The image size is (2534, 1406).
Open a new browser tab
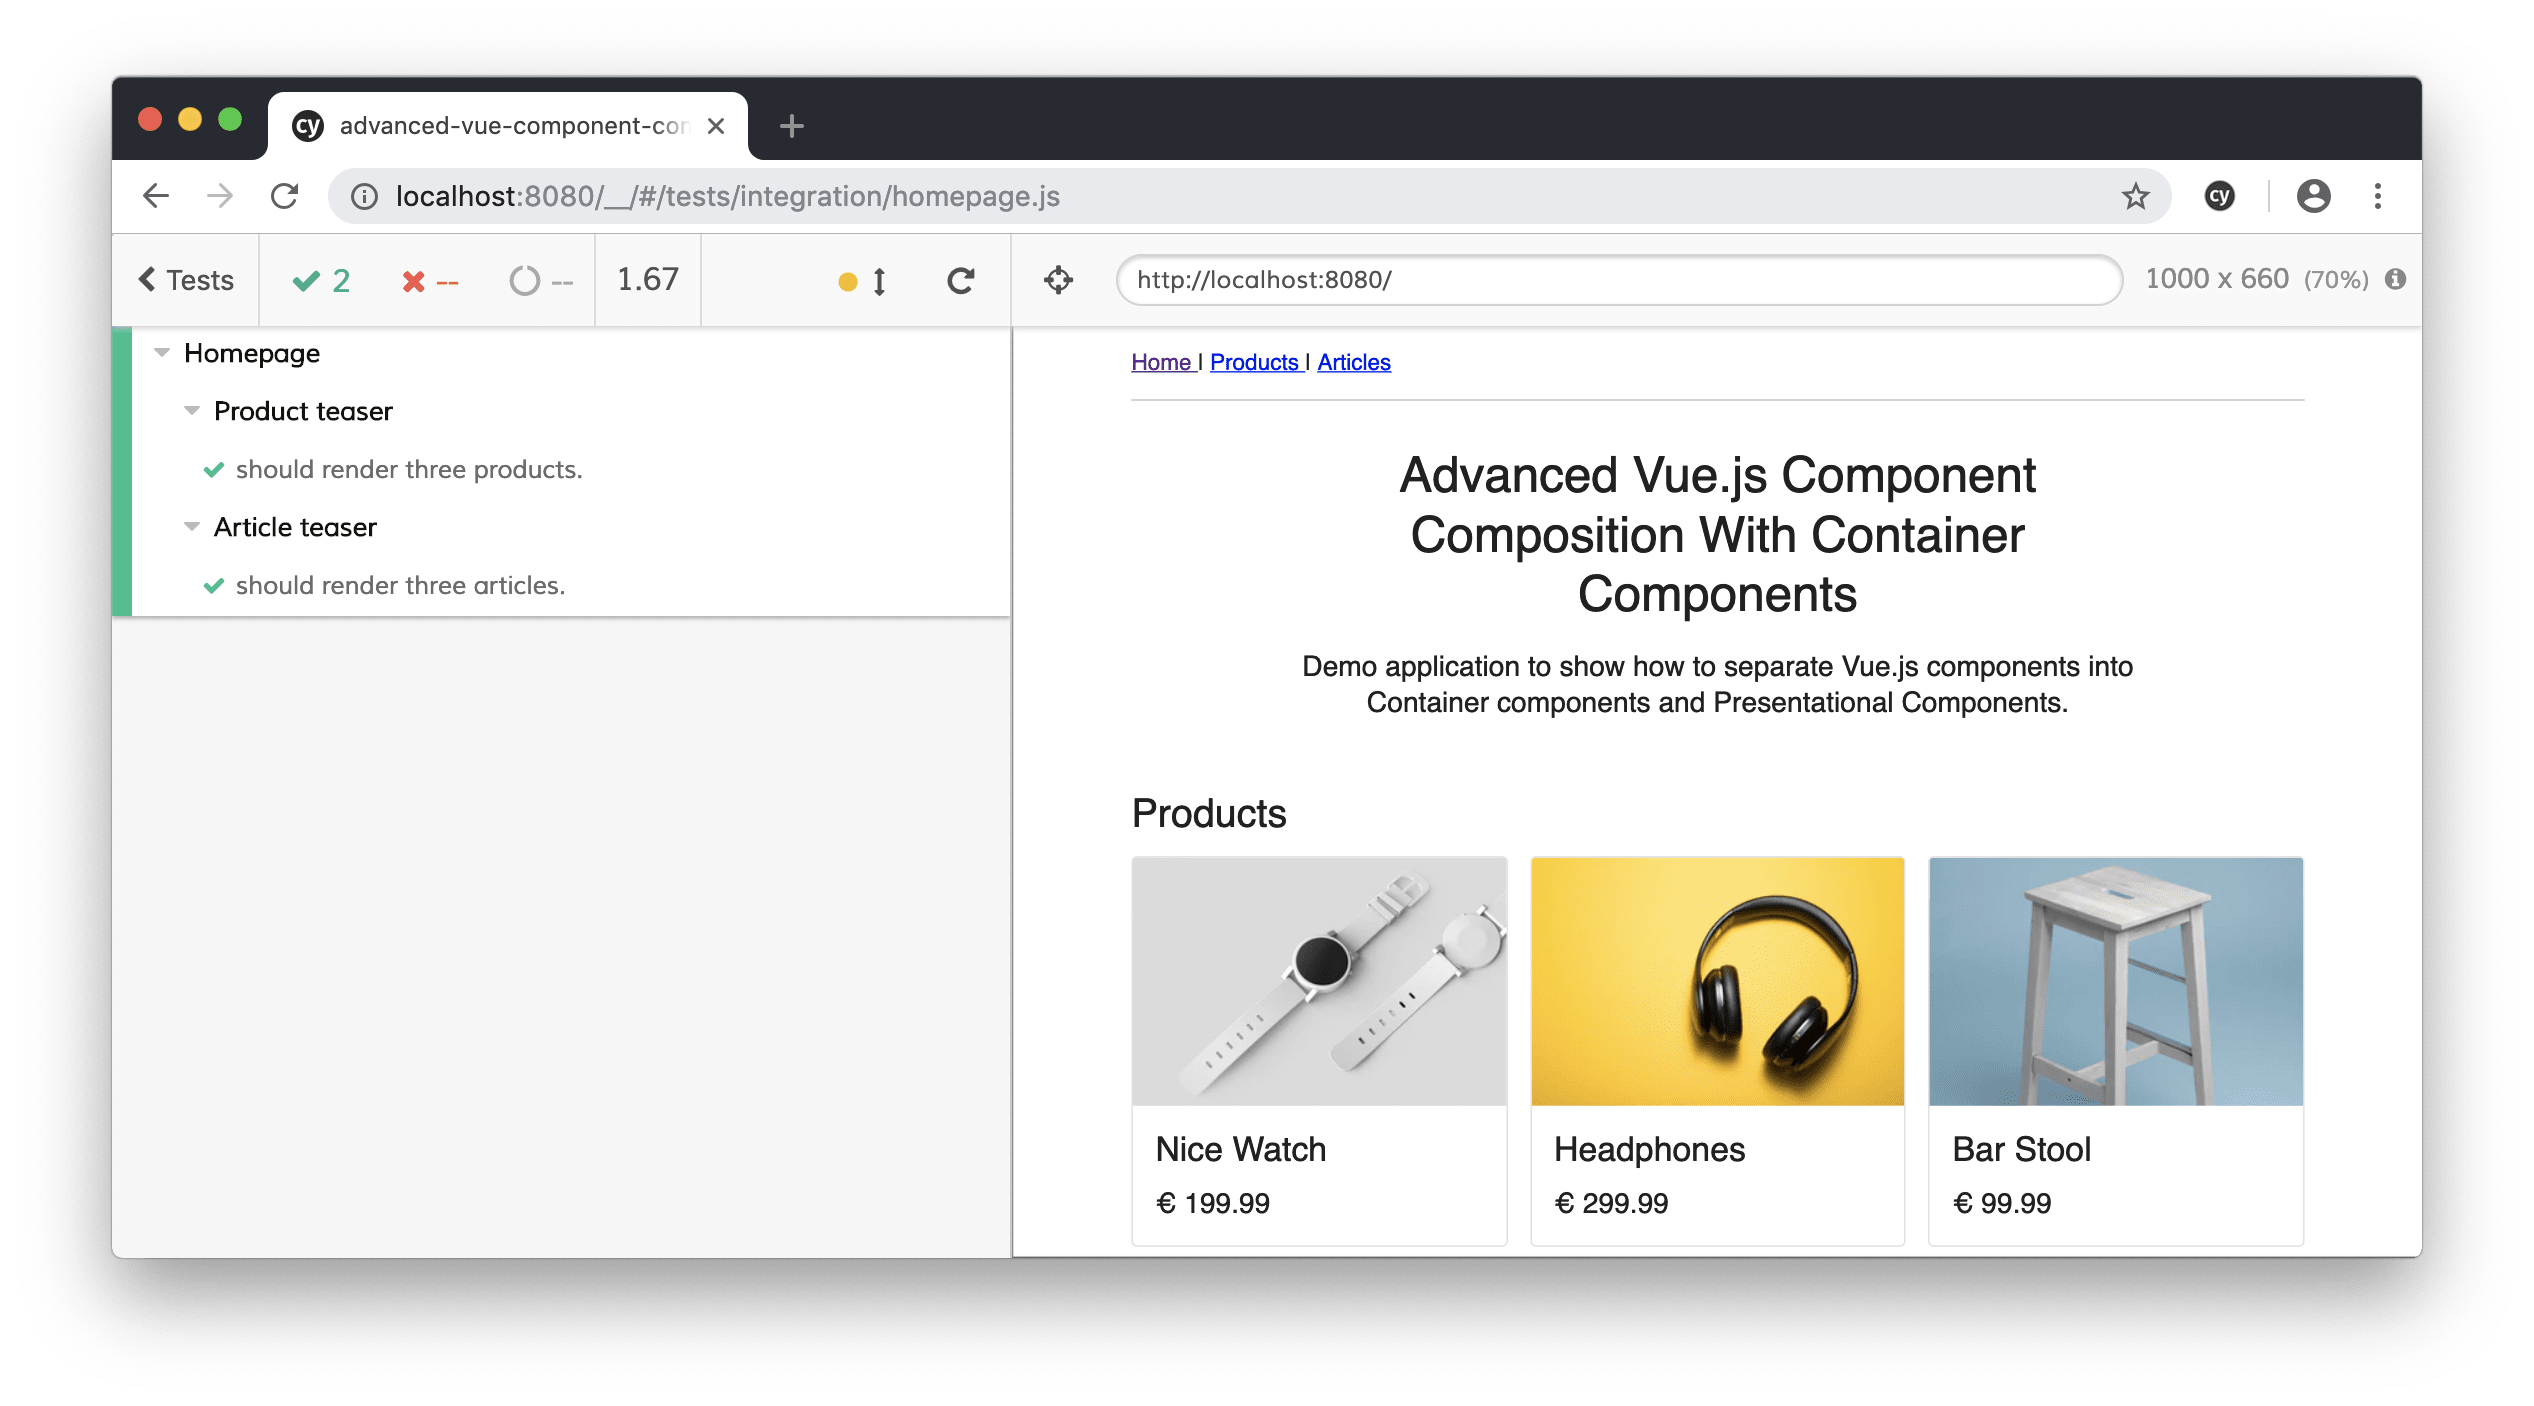click(x=791, y=126)
